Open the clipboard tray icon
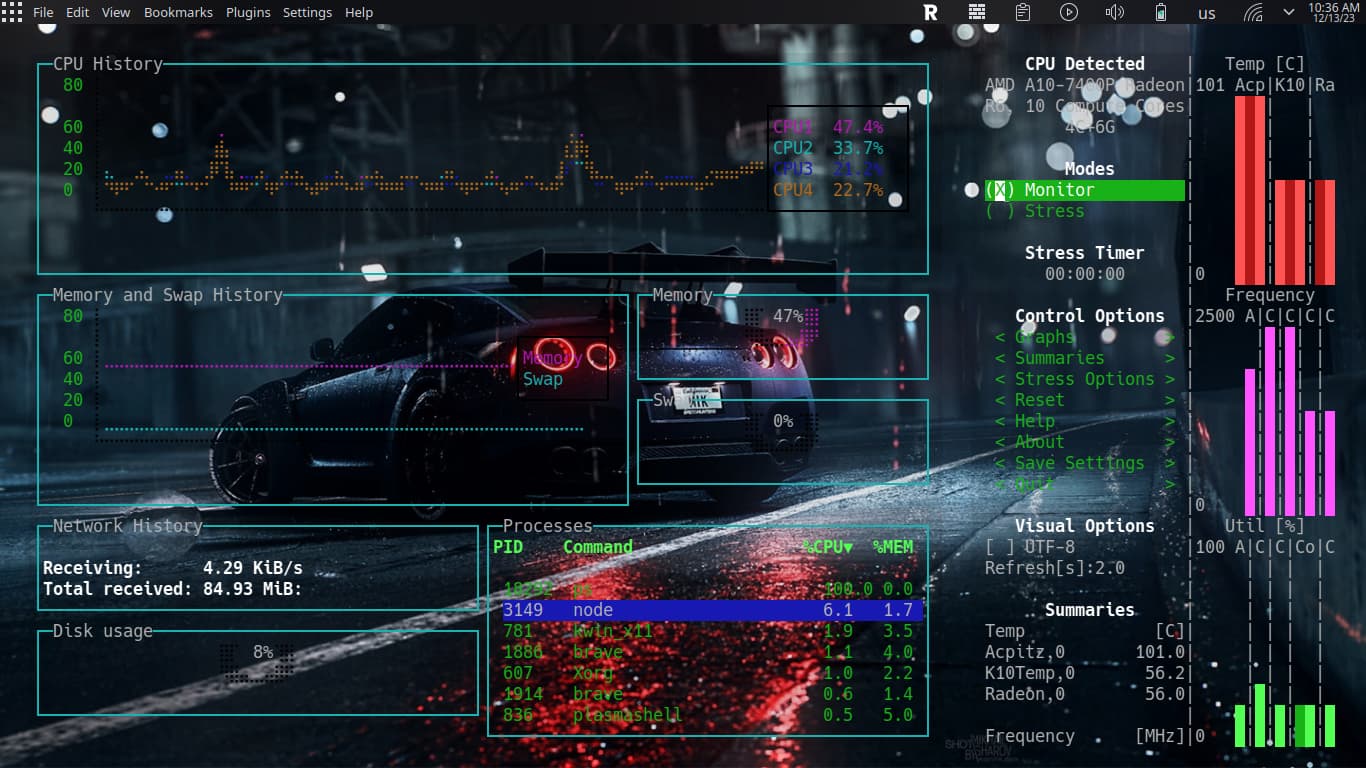The height and width of the screenshot is (768, 1366). coord(1023,12)
